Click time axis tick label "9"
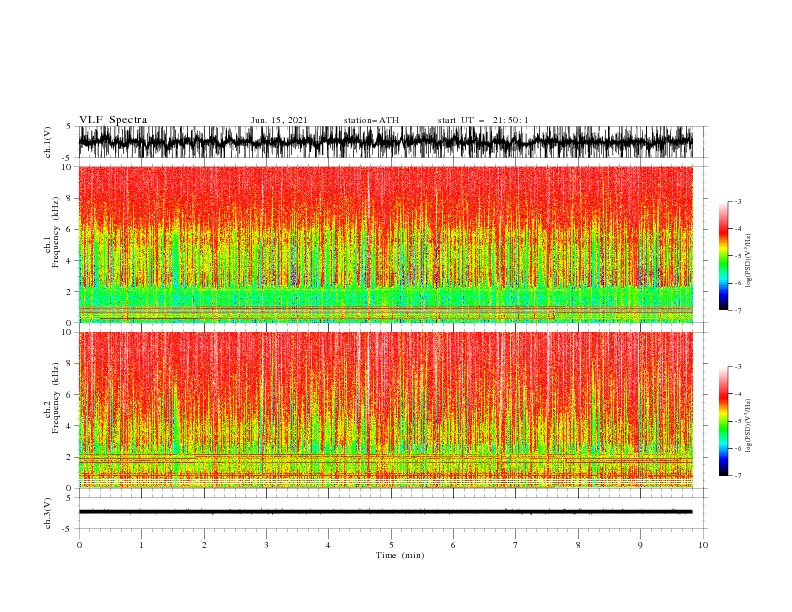Screen dimensions: 792x612 [x=640, y=545]
